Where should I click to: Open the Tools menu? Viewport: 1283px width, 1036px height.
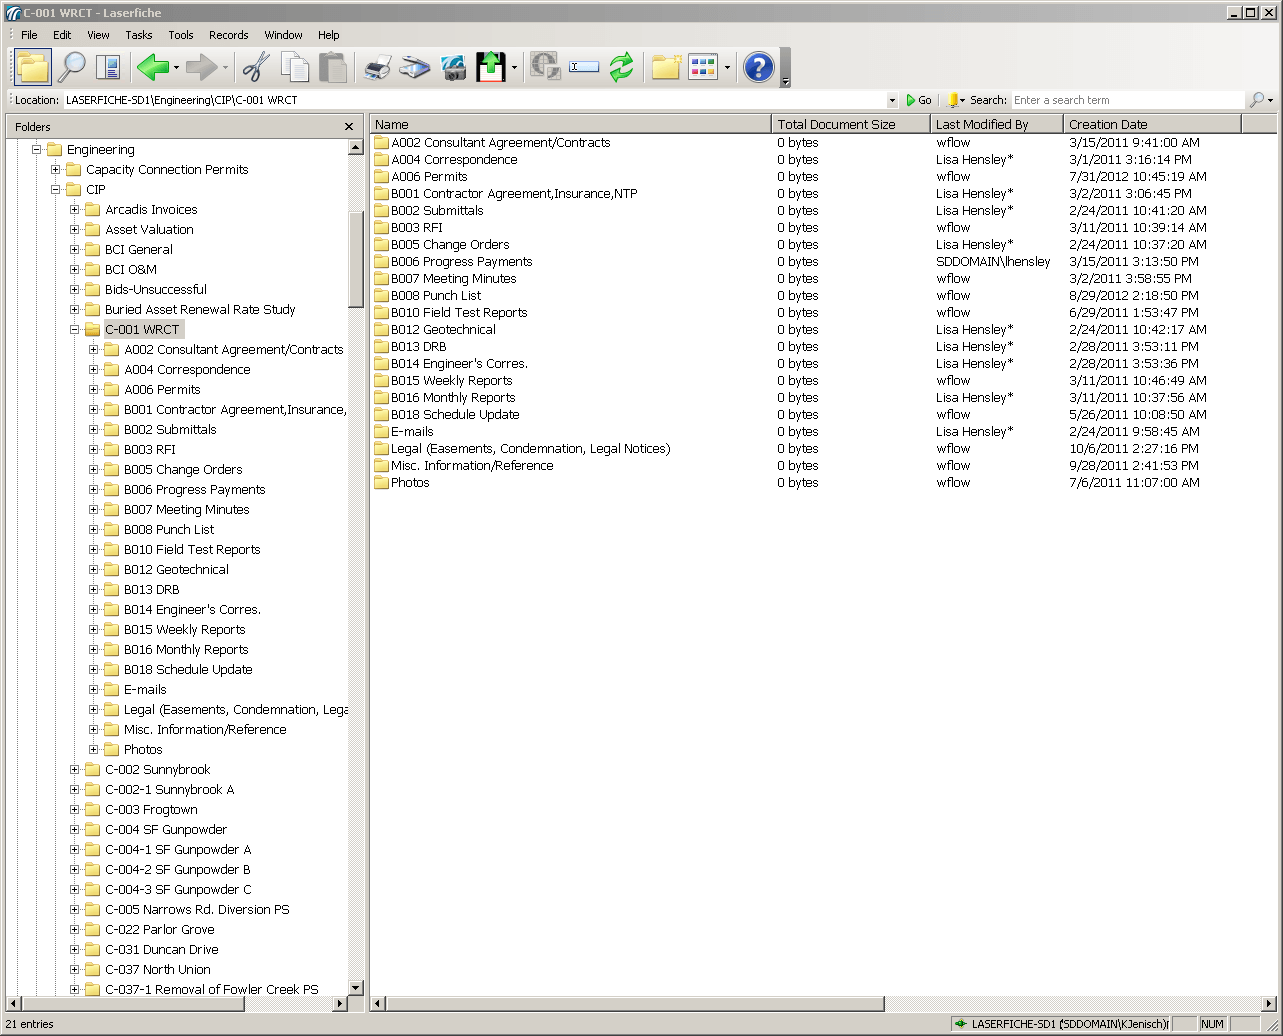pos(181,35)
